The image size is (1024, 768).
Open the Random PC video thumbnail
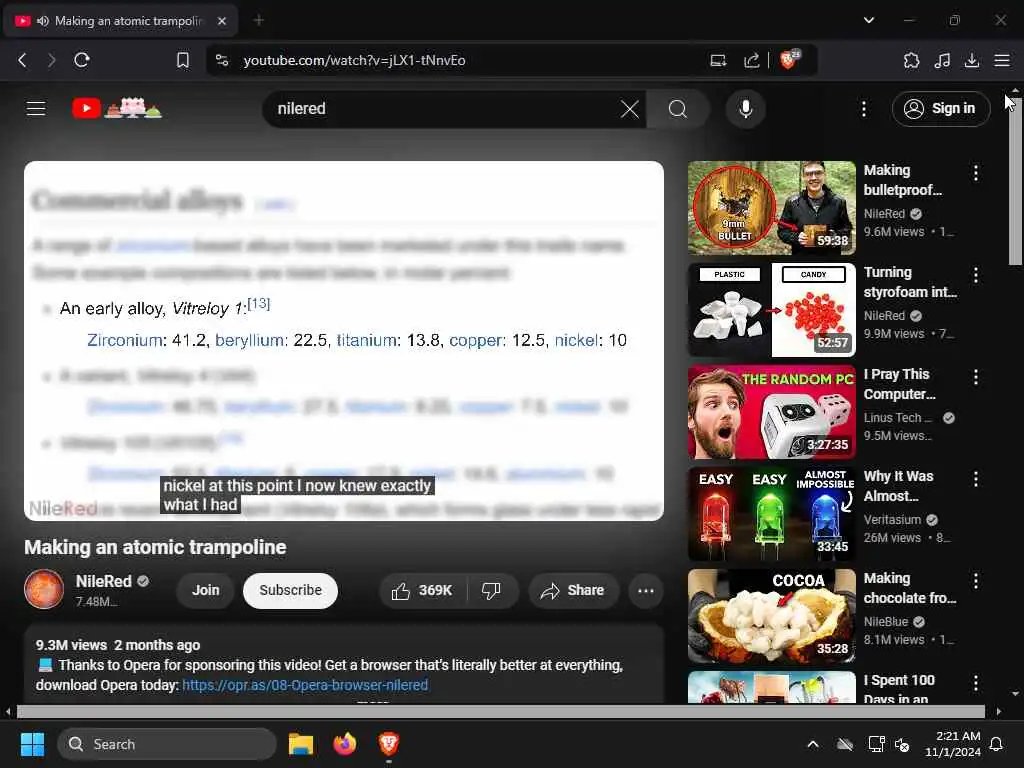(x=772, y=412)
